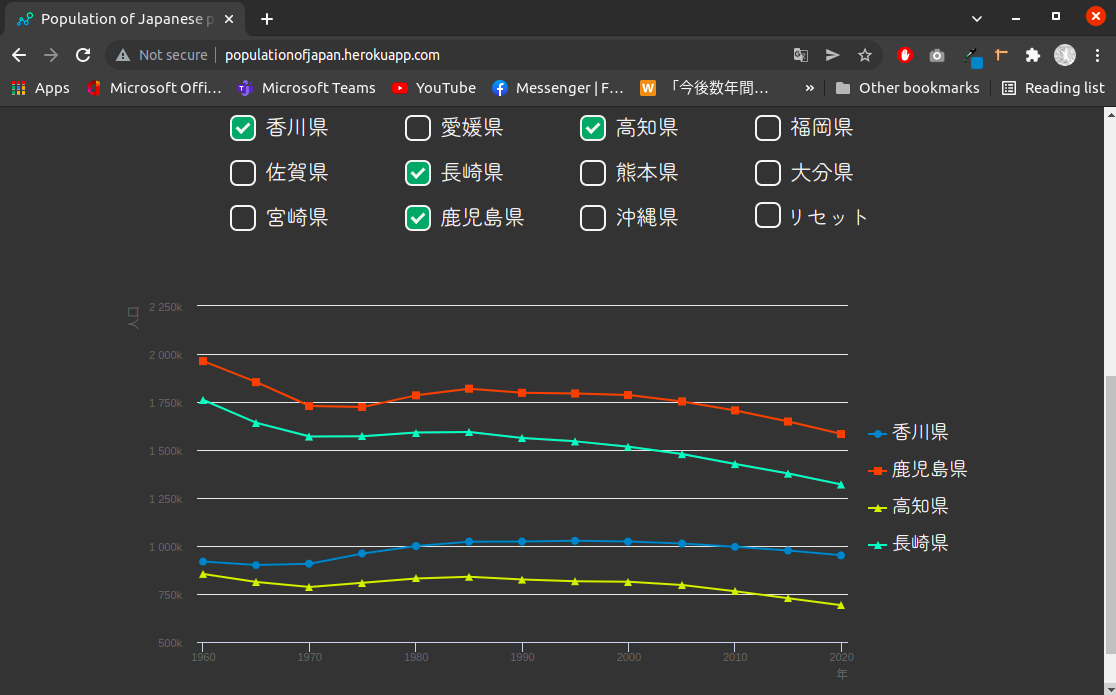This screenshot has height=695, width=1116.
Task: Enable the 愛媛県 prefecture checkbox
Action: click(x=417, y=128)
